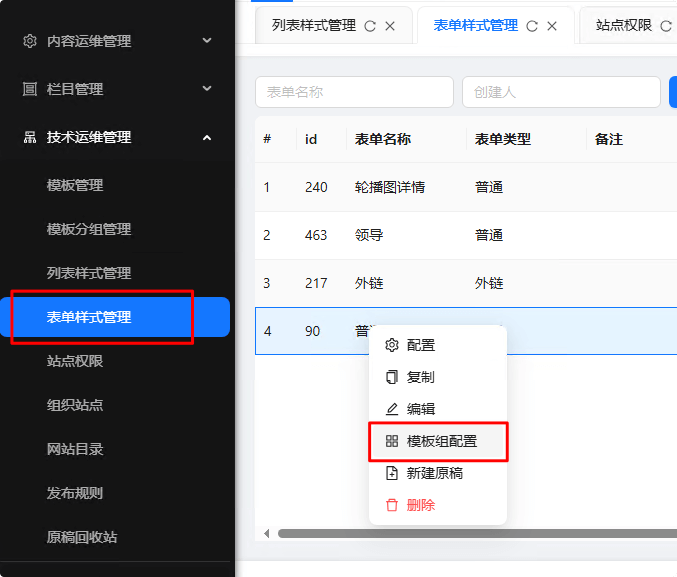Click the 栏目管理 sidebar icon

point(30,89)
